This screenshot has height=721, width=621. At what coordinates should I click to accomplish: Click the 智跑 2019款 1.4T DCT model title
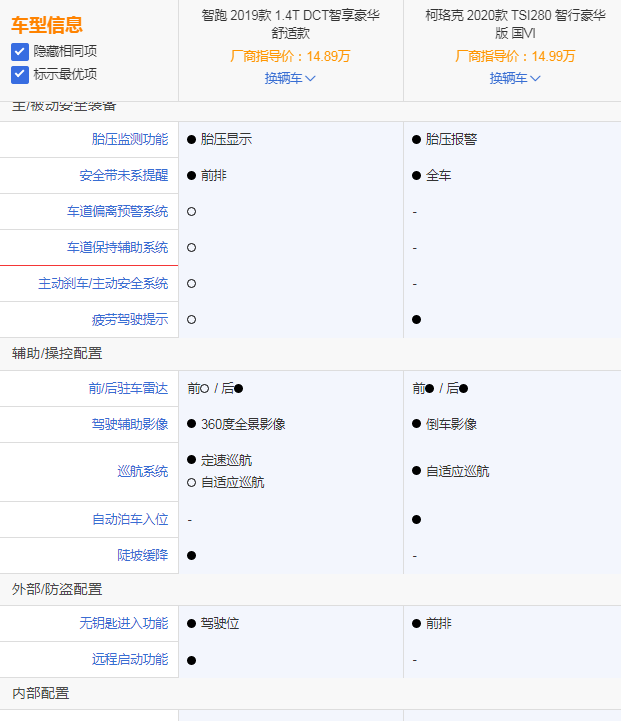290,24
